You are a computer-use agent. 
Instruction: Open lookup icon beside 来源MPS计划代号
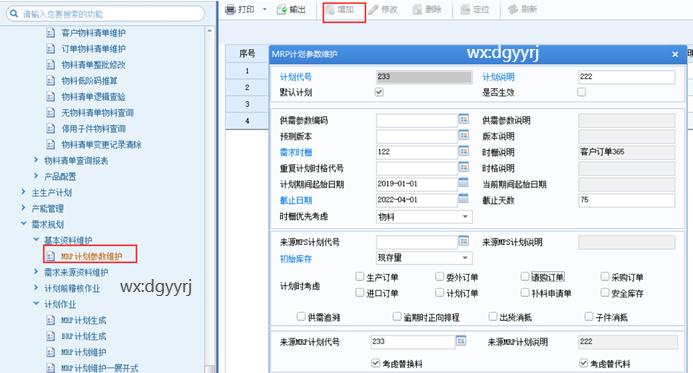(x=463, y=241)
